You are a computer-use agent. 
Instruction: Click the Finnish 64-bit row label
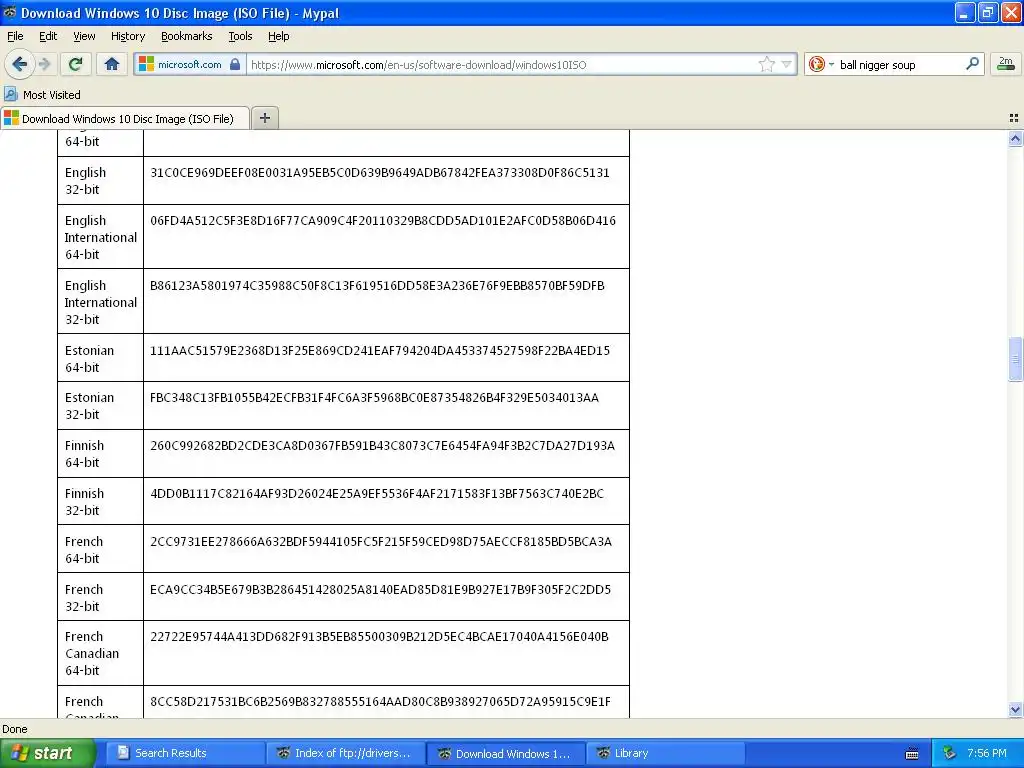tap(84, 454)
